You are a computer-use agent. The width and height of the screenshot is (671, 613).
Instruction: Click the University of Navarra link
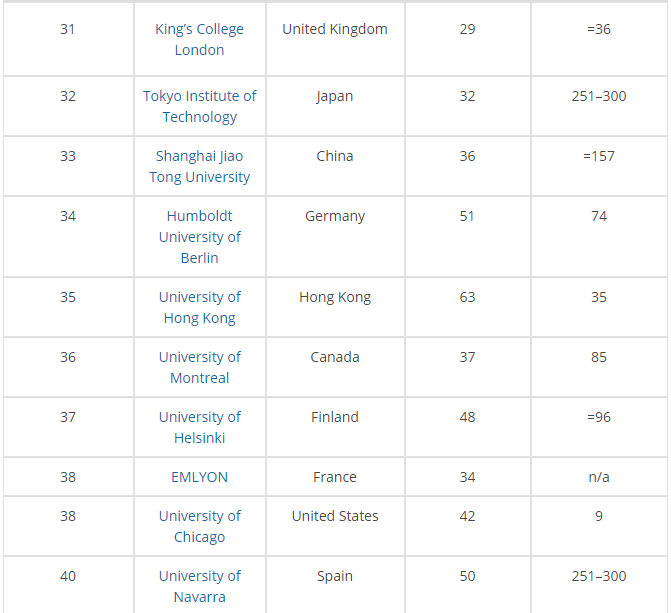pyautogui.click(x=199, y=587)
